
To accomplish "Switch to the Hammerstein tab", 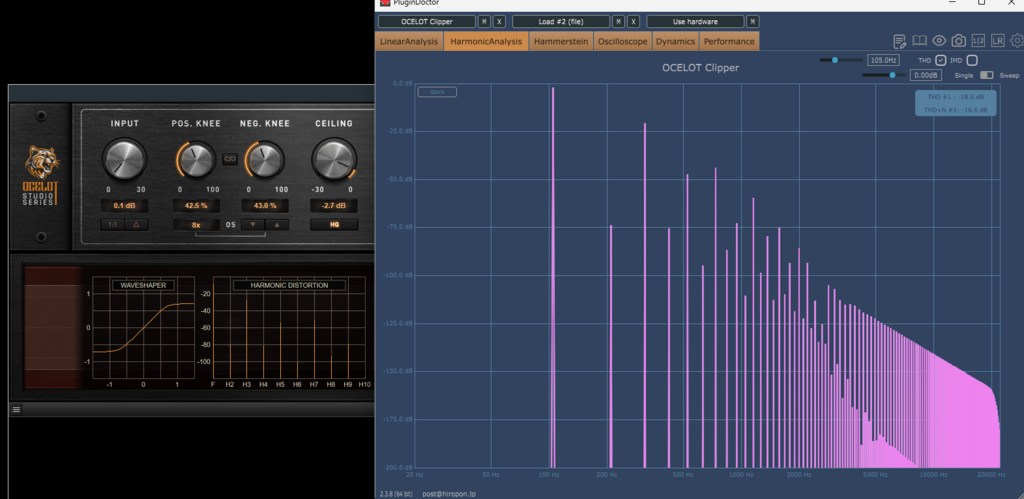I will [561, 41].
